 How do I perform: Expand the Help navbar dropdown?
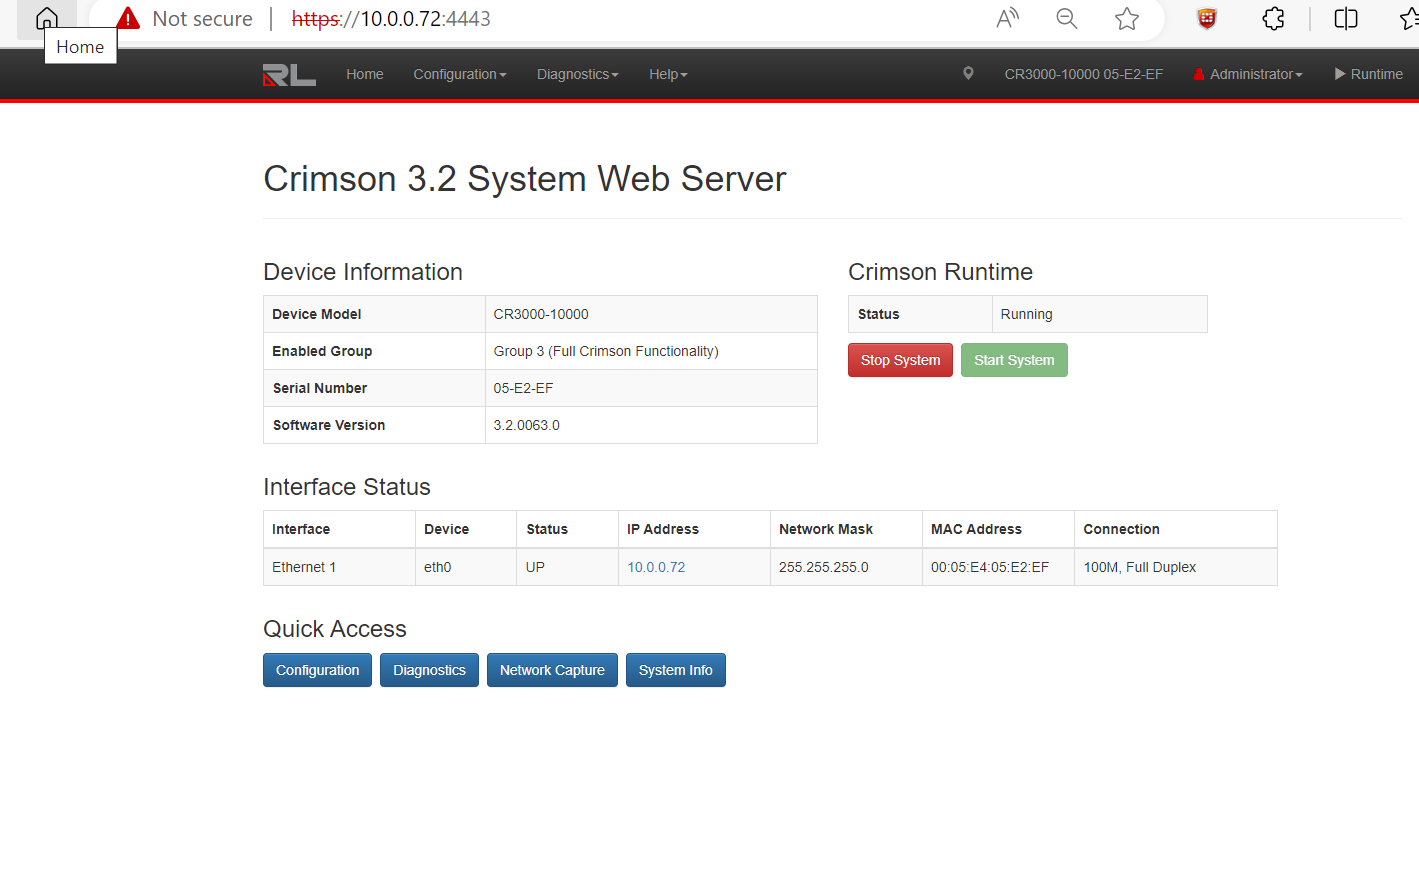(x=668, y=74)
